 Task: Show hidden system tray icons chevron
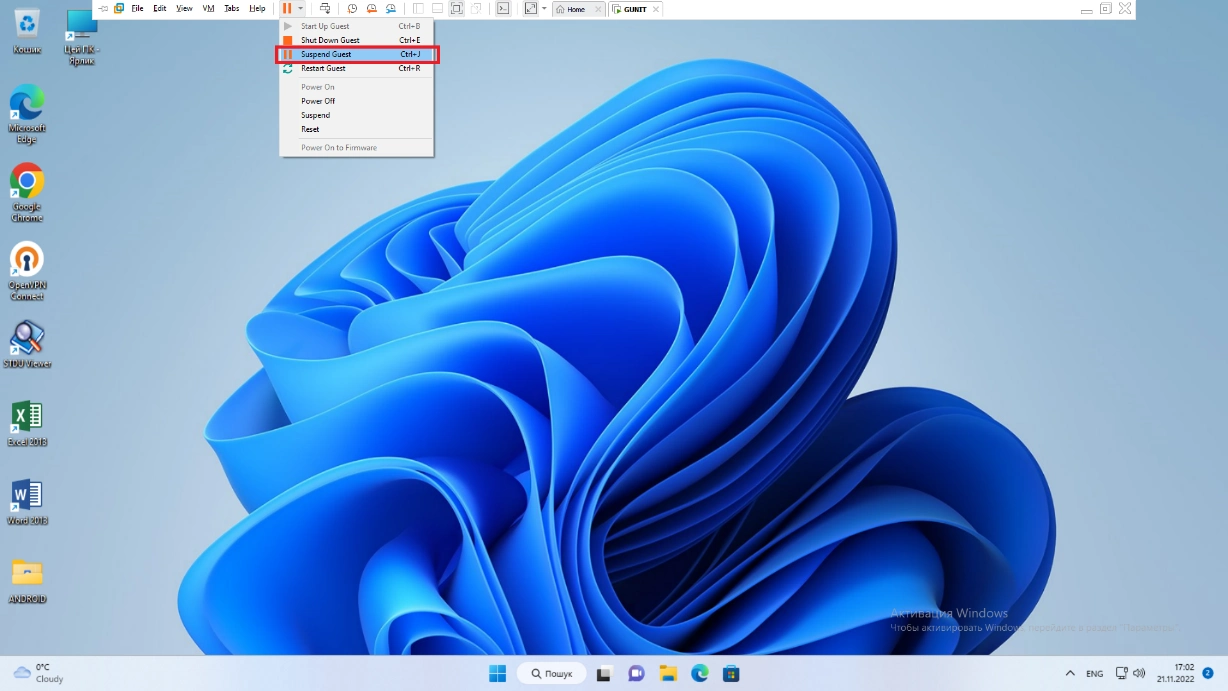(1070, 674)
